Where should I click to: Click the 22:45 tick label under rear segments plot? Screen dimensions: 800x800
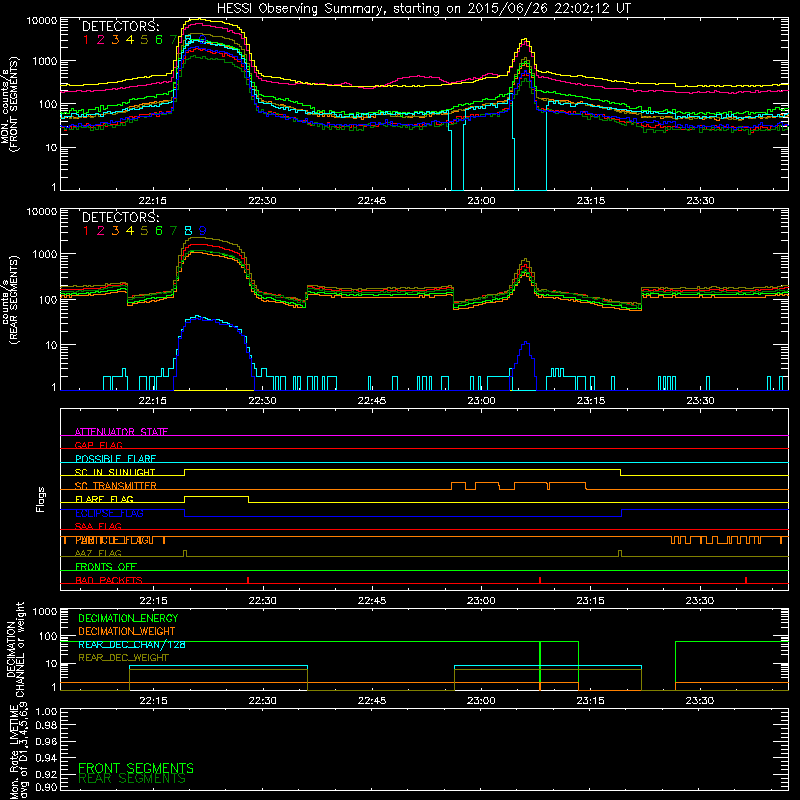point(372,401)
